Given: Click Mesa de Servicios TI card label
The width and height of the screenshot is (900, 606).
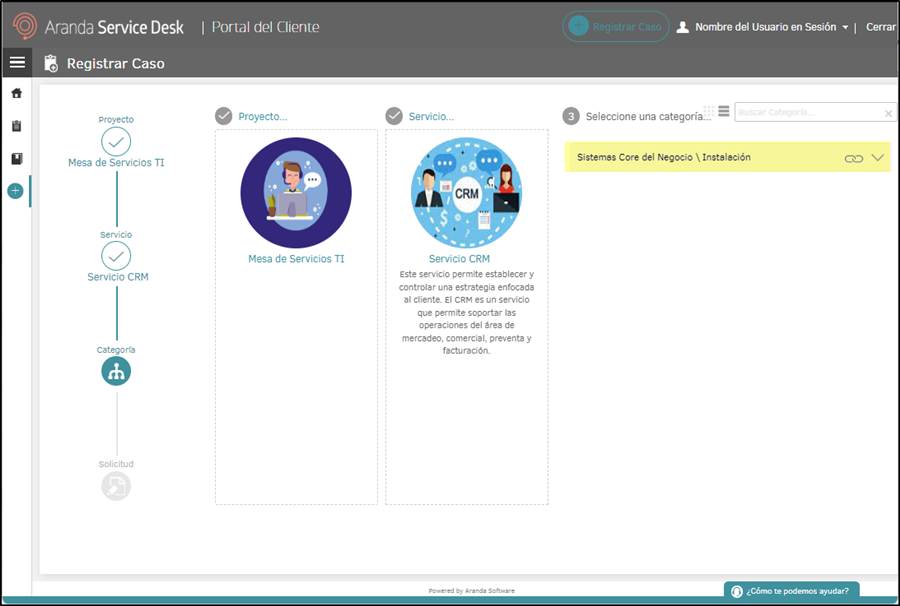Looking at the screenshot, I should pos(296,259).
